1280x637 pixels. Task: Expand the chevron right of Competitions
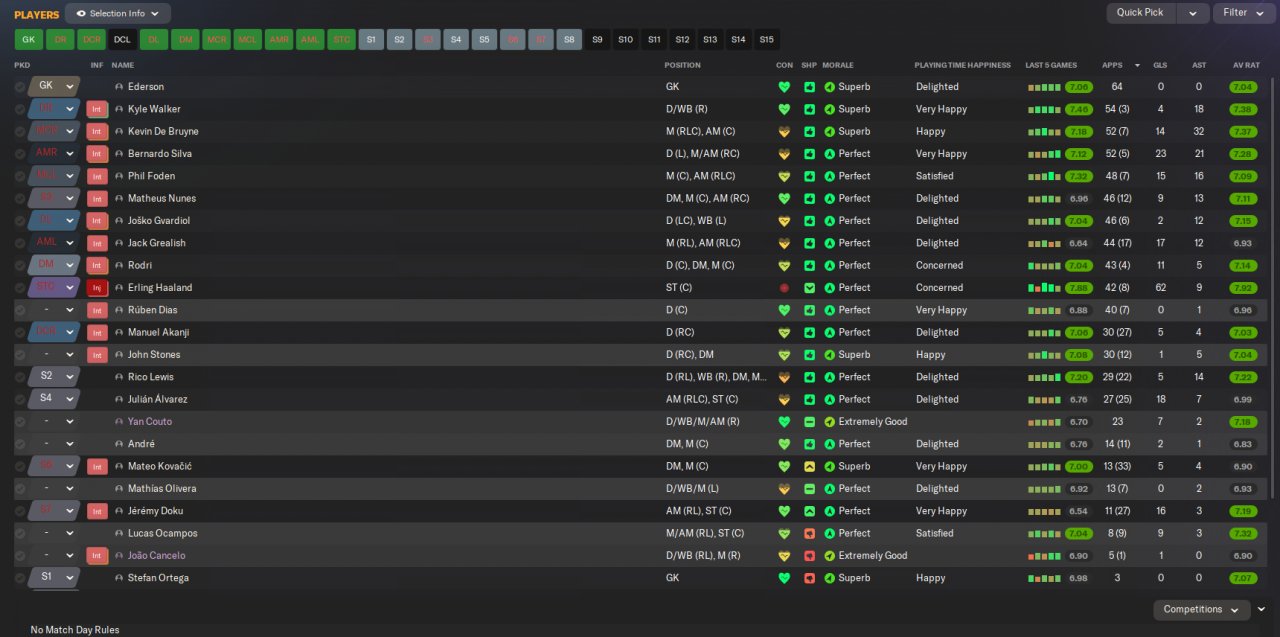(1262, 609)
